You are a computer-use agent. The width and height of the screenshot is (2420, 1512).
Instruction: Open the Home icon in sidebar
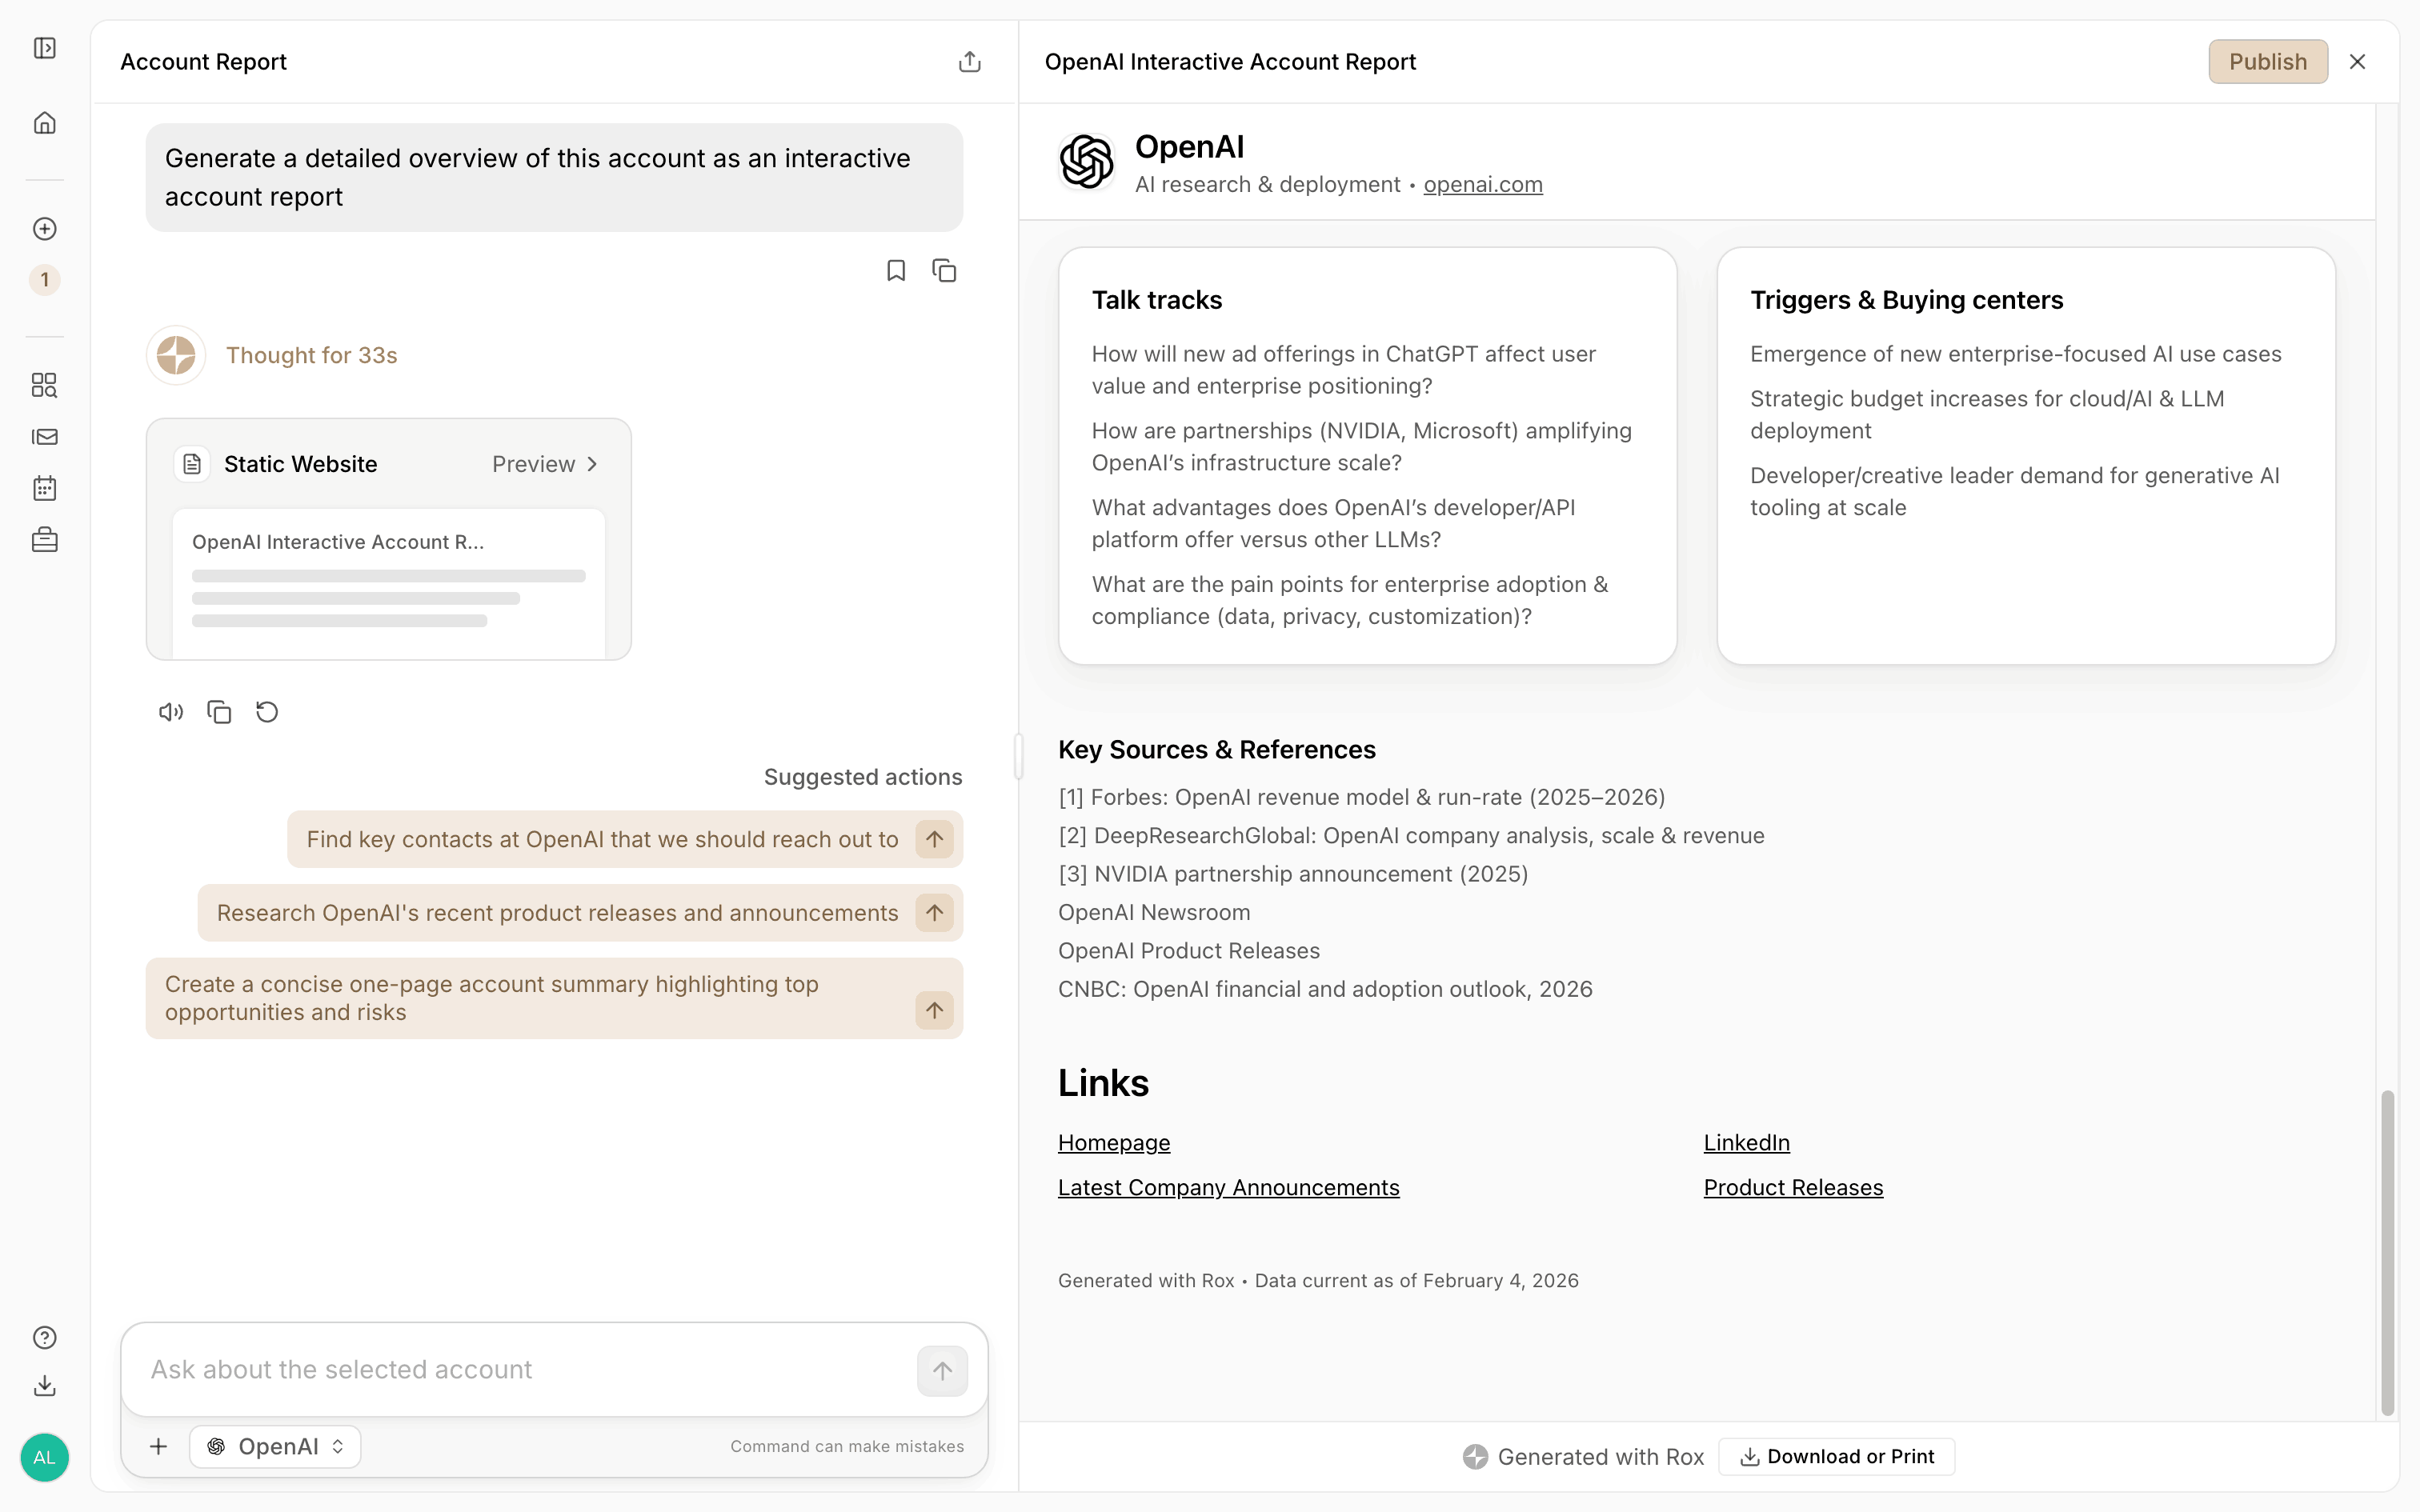45,123
